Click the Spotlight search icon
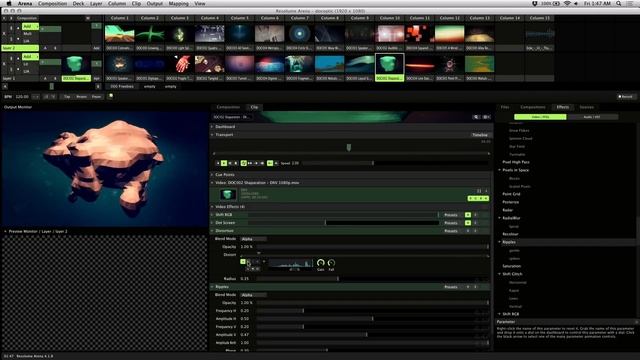Screen dimensions: 640x360 pyautogui.click(x=619, y=4)
